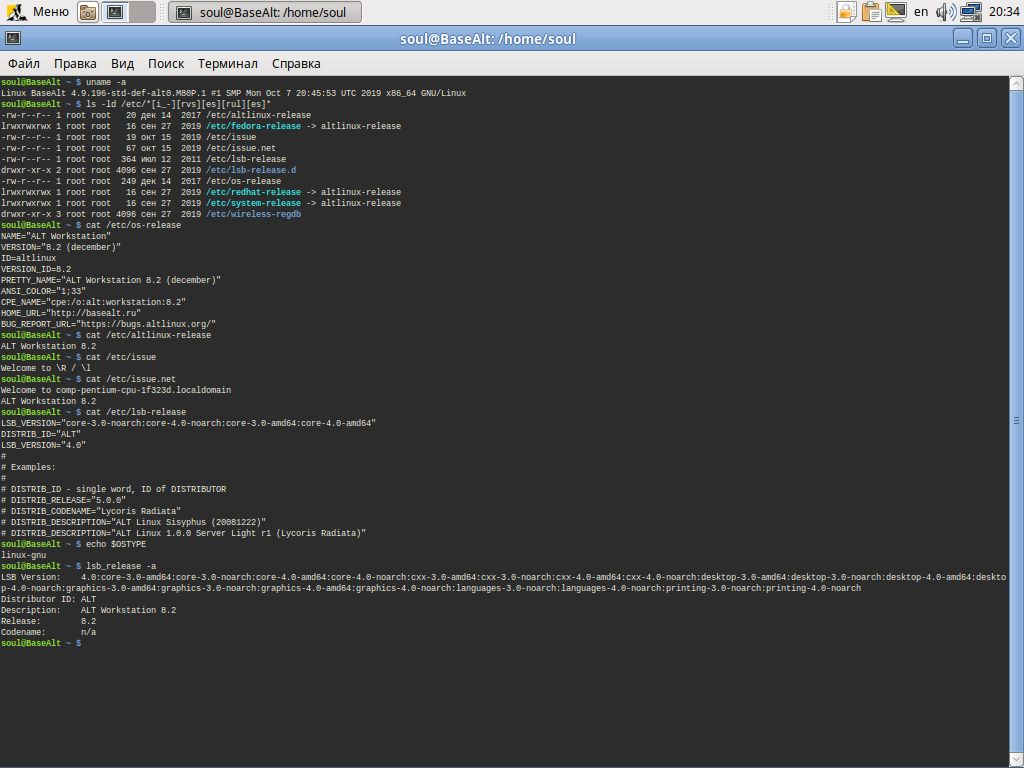
Task: Click the 'Description: ALT Workstation 8.2' line
Action: (x=88, y=611)
